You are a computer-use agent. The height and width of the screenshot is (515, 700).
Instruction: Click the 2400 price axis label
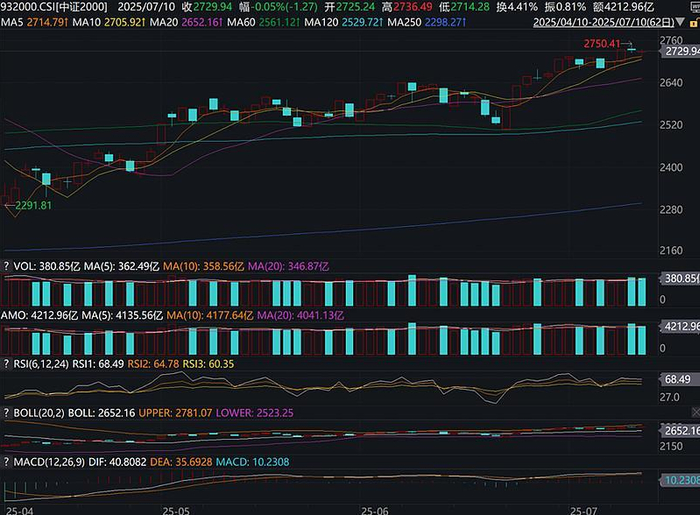[x=671, y=167]
